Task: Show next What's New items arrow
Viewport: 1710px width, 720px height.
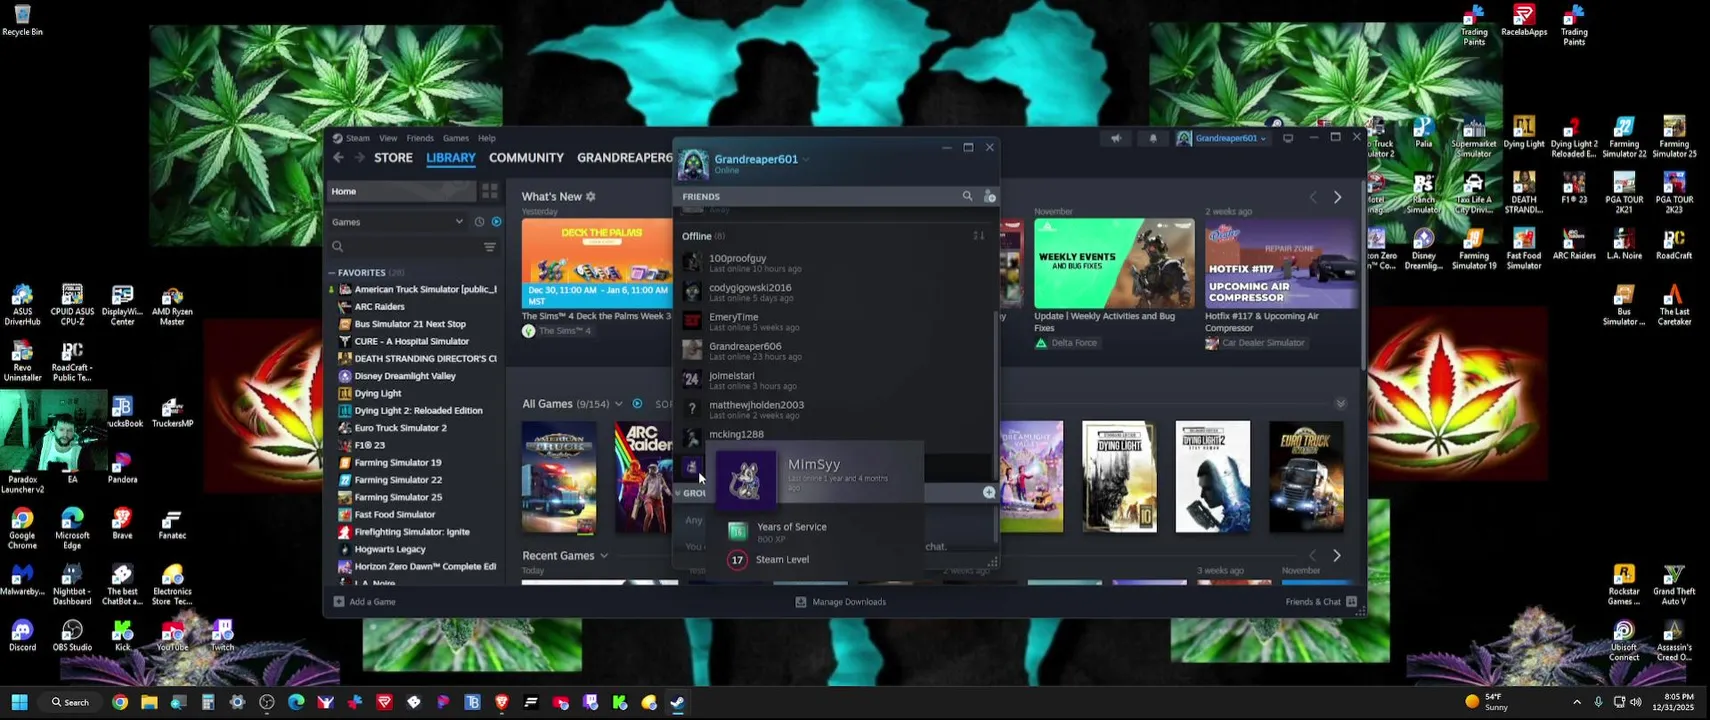Action: [x=1338, y=198]
